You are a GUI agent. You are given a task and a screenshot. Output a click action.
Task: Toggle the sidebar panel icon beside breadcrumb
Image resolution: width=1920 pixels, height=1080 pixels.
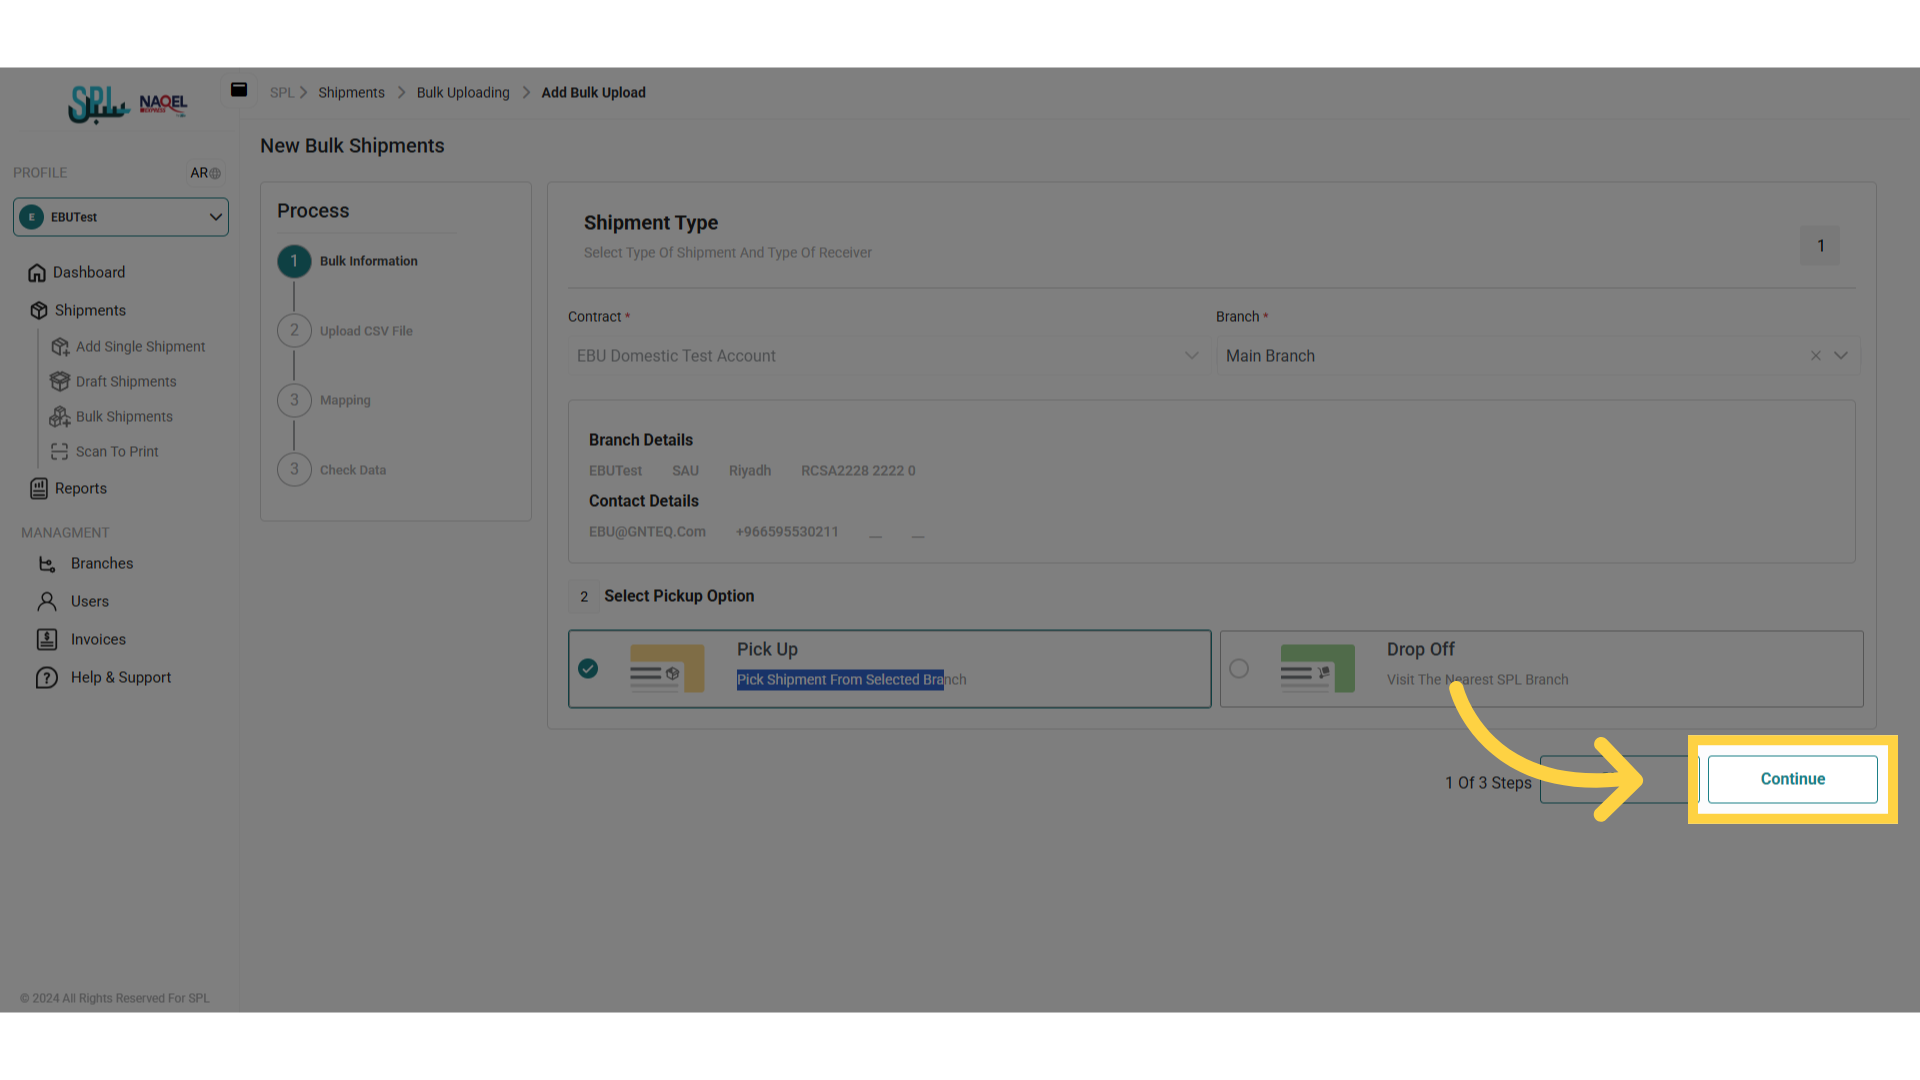(239, 90)
